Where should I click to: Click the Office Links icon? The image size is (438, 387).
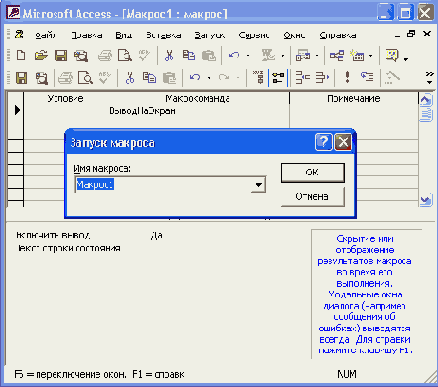[x=268, y=55]
